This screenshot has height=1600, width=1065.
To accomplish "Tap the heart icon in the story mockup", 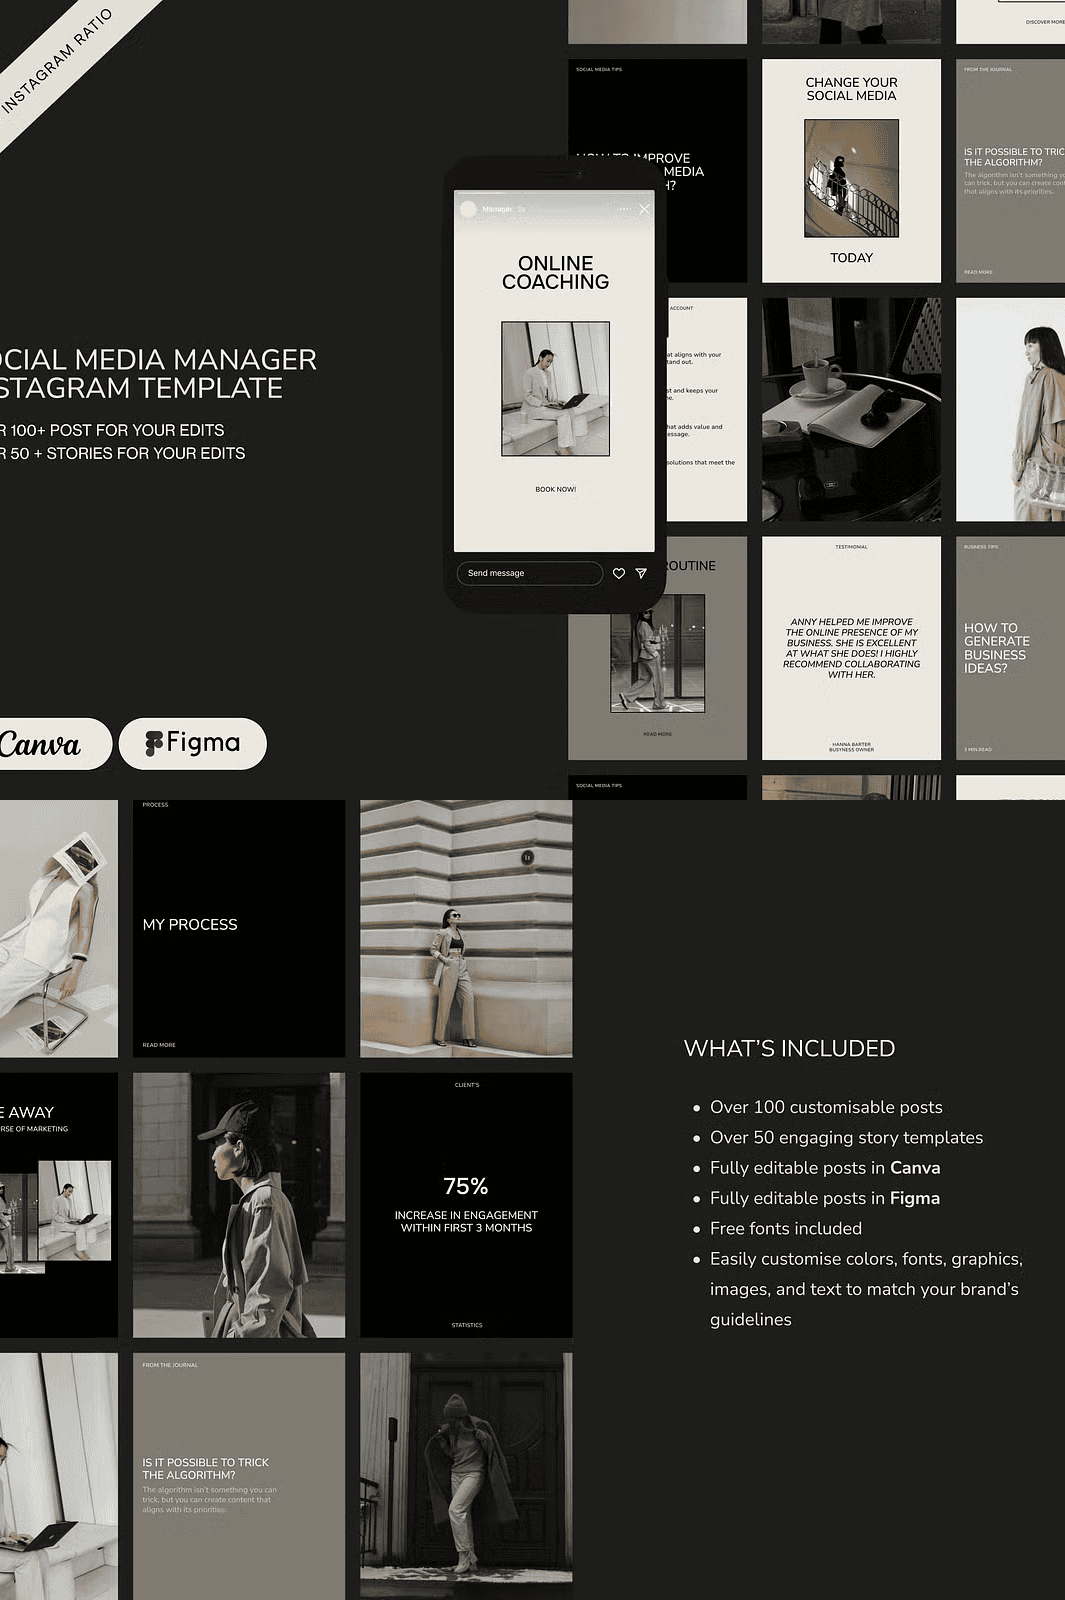I will click(x=619, y=573).
